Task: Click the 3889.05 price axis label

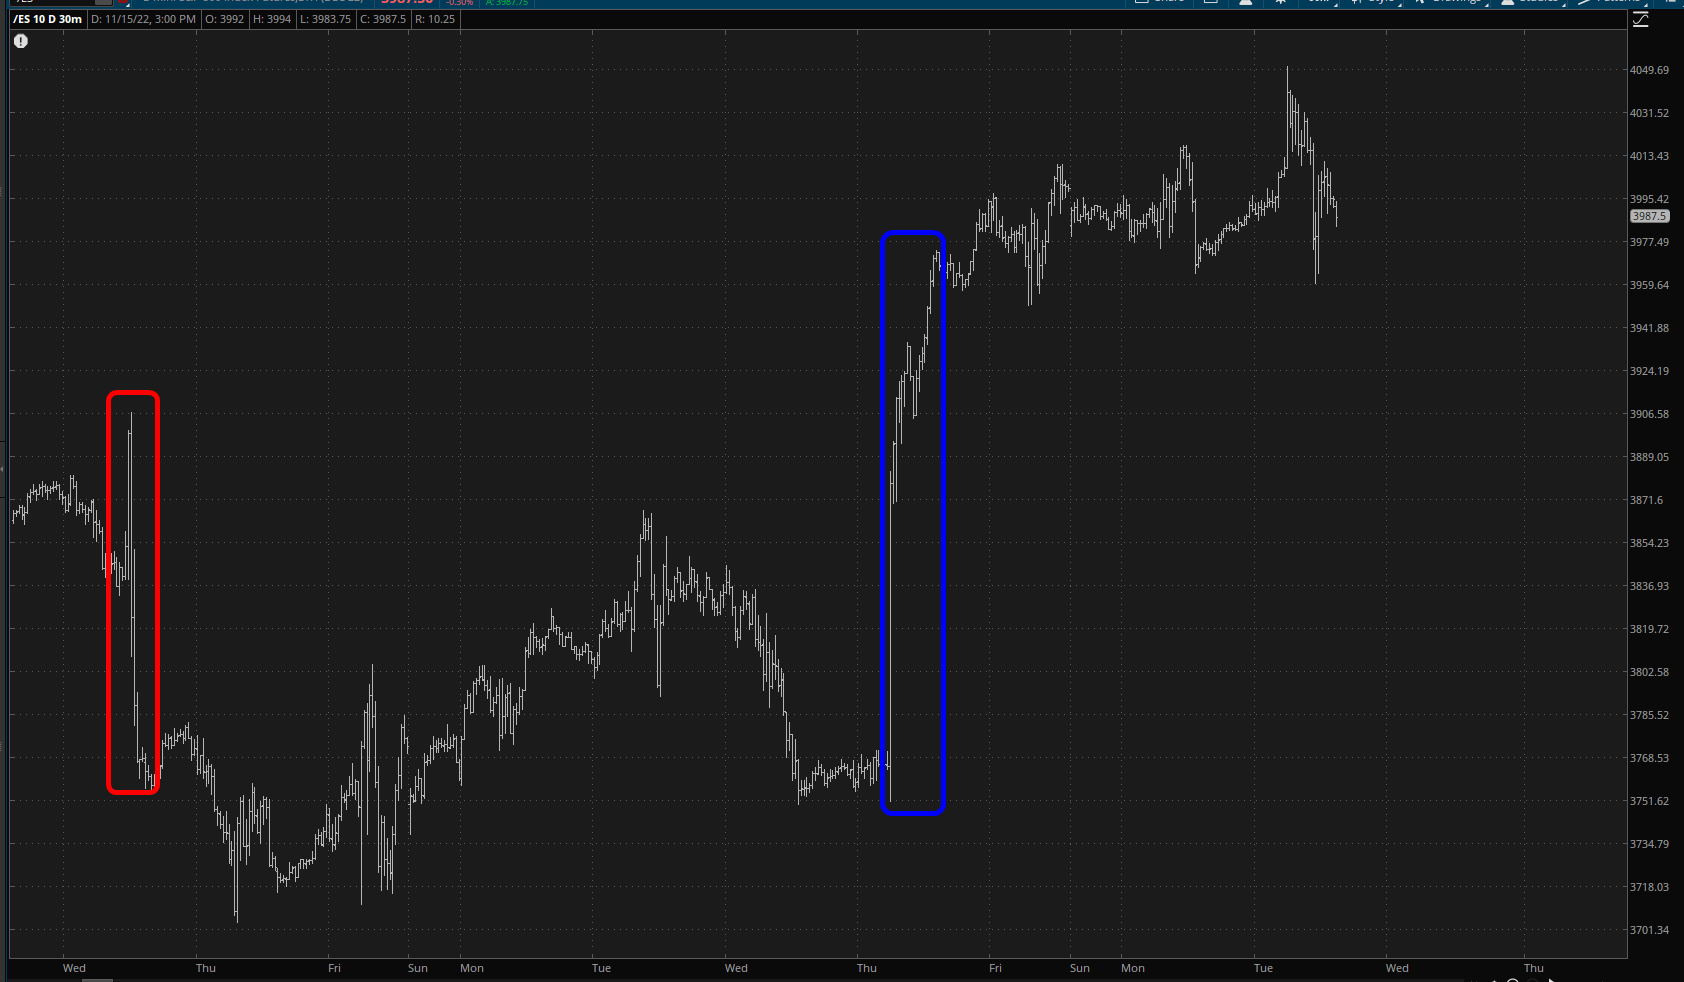Action: pyautogui.click(x=1649, y=457)
